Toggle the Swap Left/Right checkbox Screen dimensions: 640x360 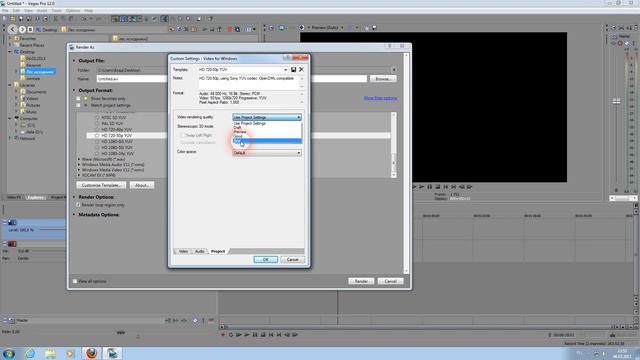[x=183, y=135]
